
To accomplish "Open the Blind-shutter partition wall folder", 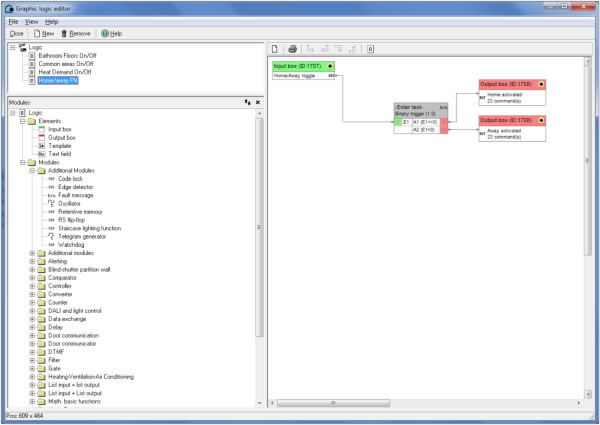I will tap(79, 270).
